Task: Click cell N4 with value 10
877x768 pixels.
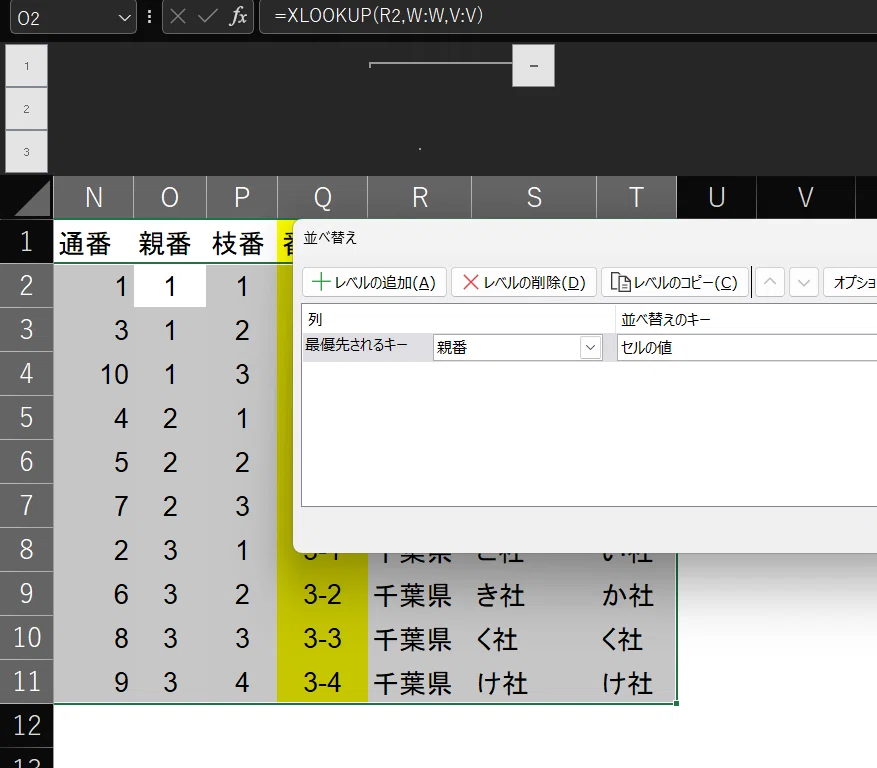Action: (x=93, y=374)
